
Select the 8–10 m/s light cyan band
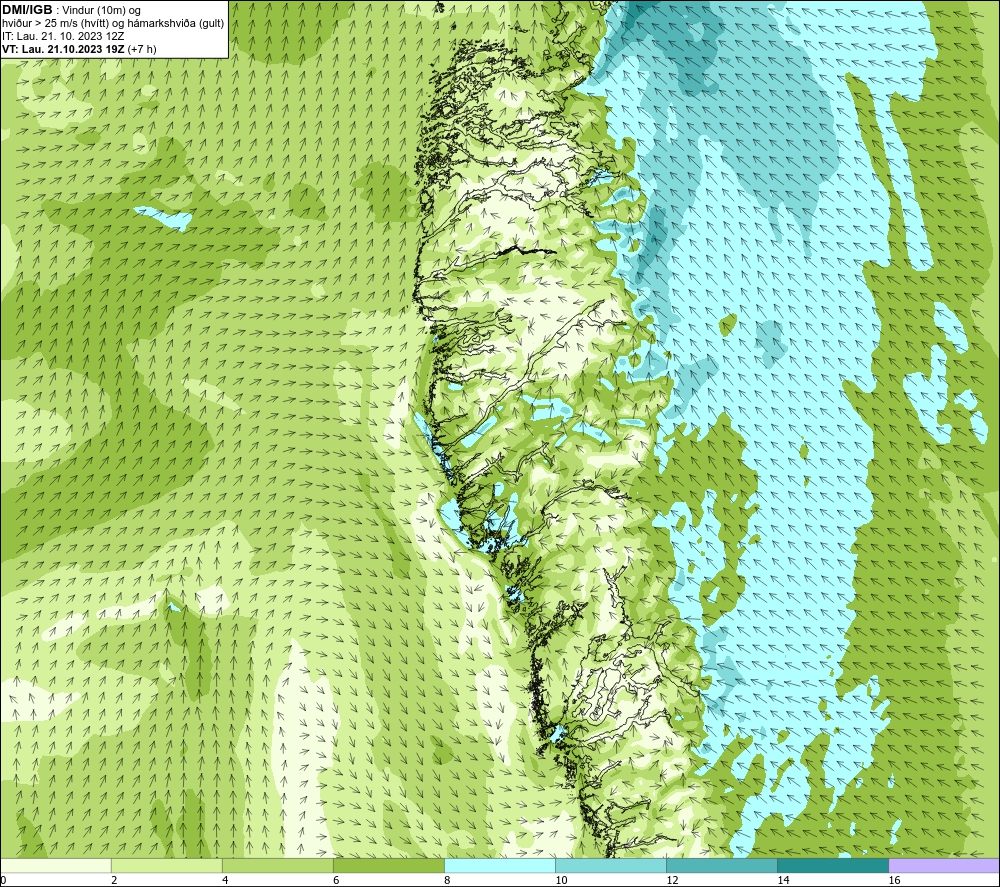499,865
